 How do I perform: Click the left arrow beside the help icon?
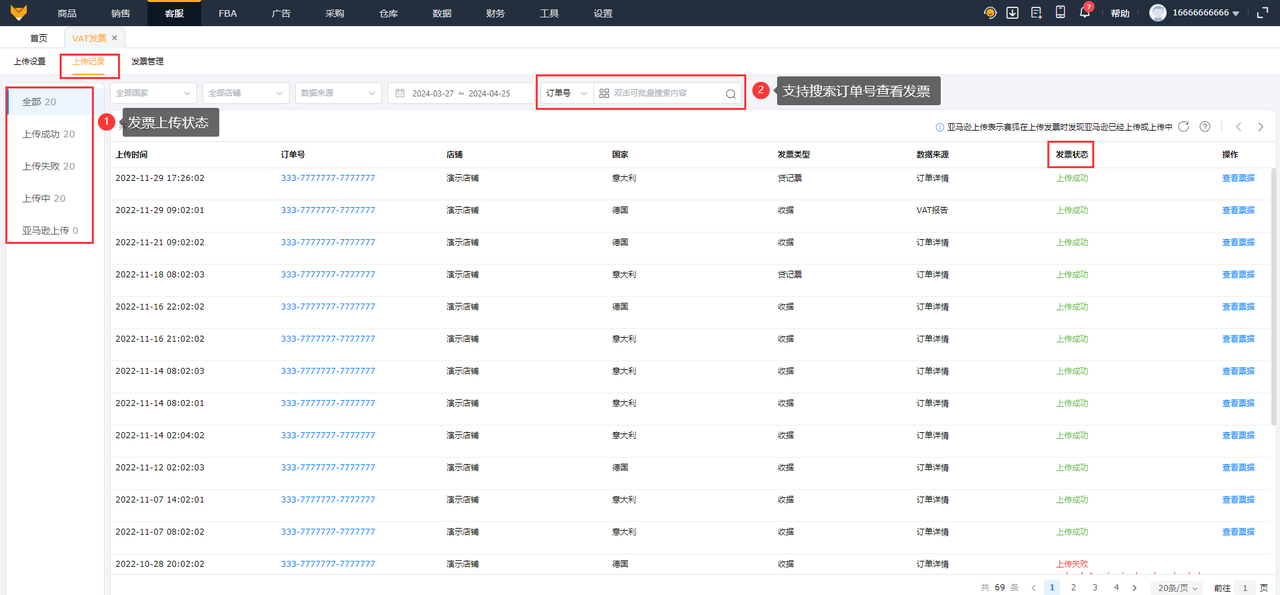pos(1239,127)
